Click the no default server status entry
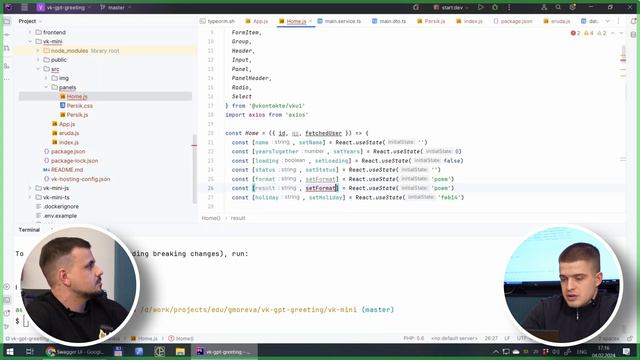The height and width of the screenshot is (360, 640). (454, 338)
